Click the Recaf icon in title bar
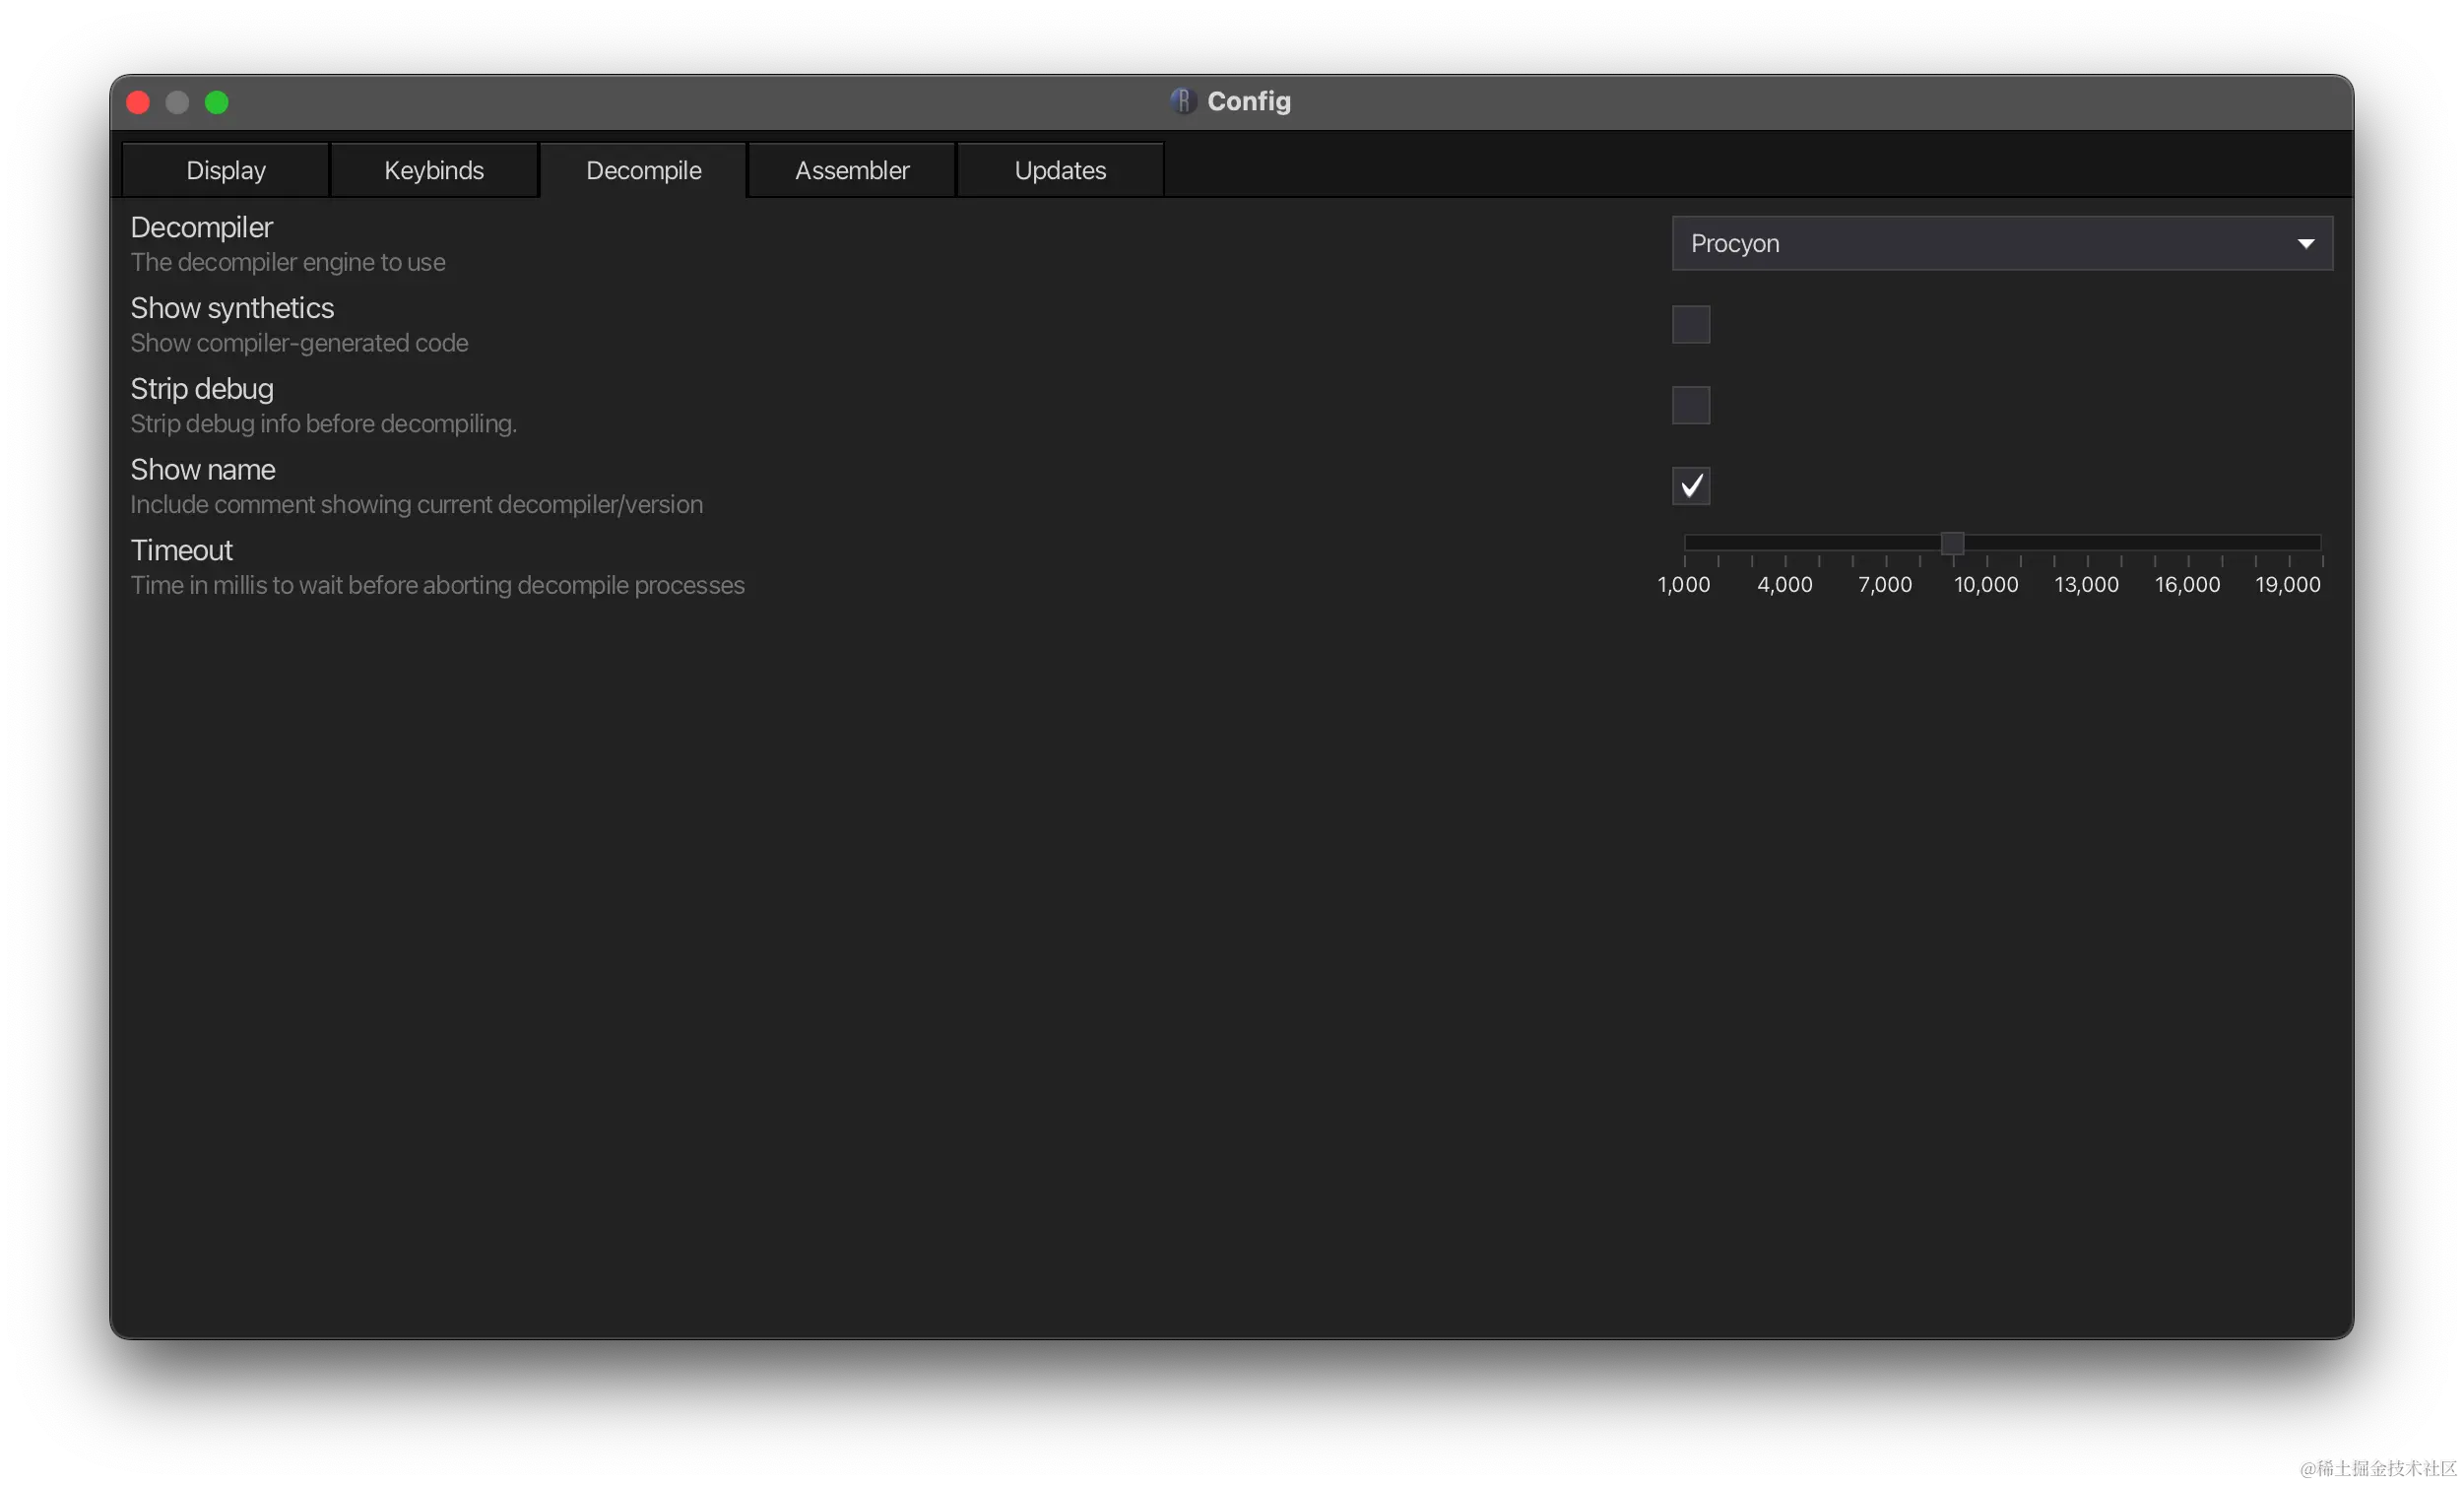The height and width of the screenshot is (1485, 2464). coord(1182,101)
